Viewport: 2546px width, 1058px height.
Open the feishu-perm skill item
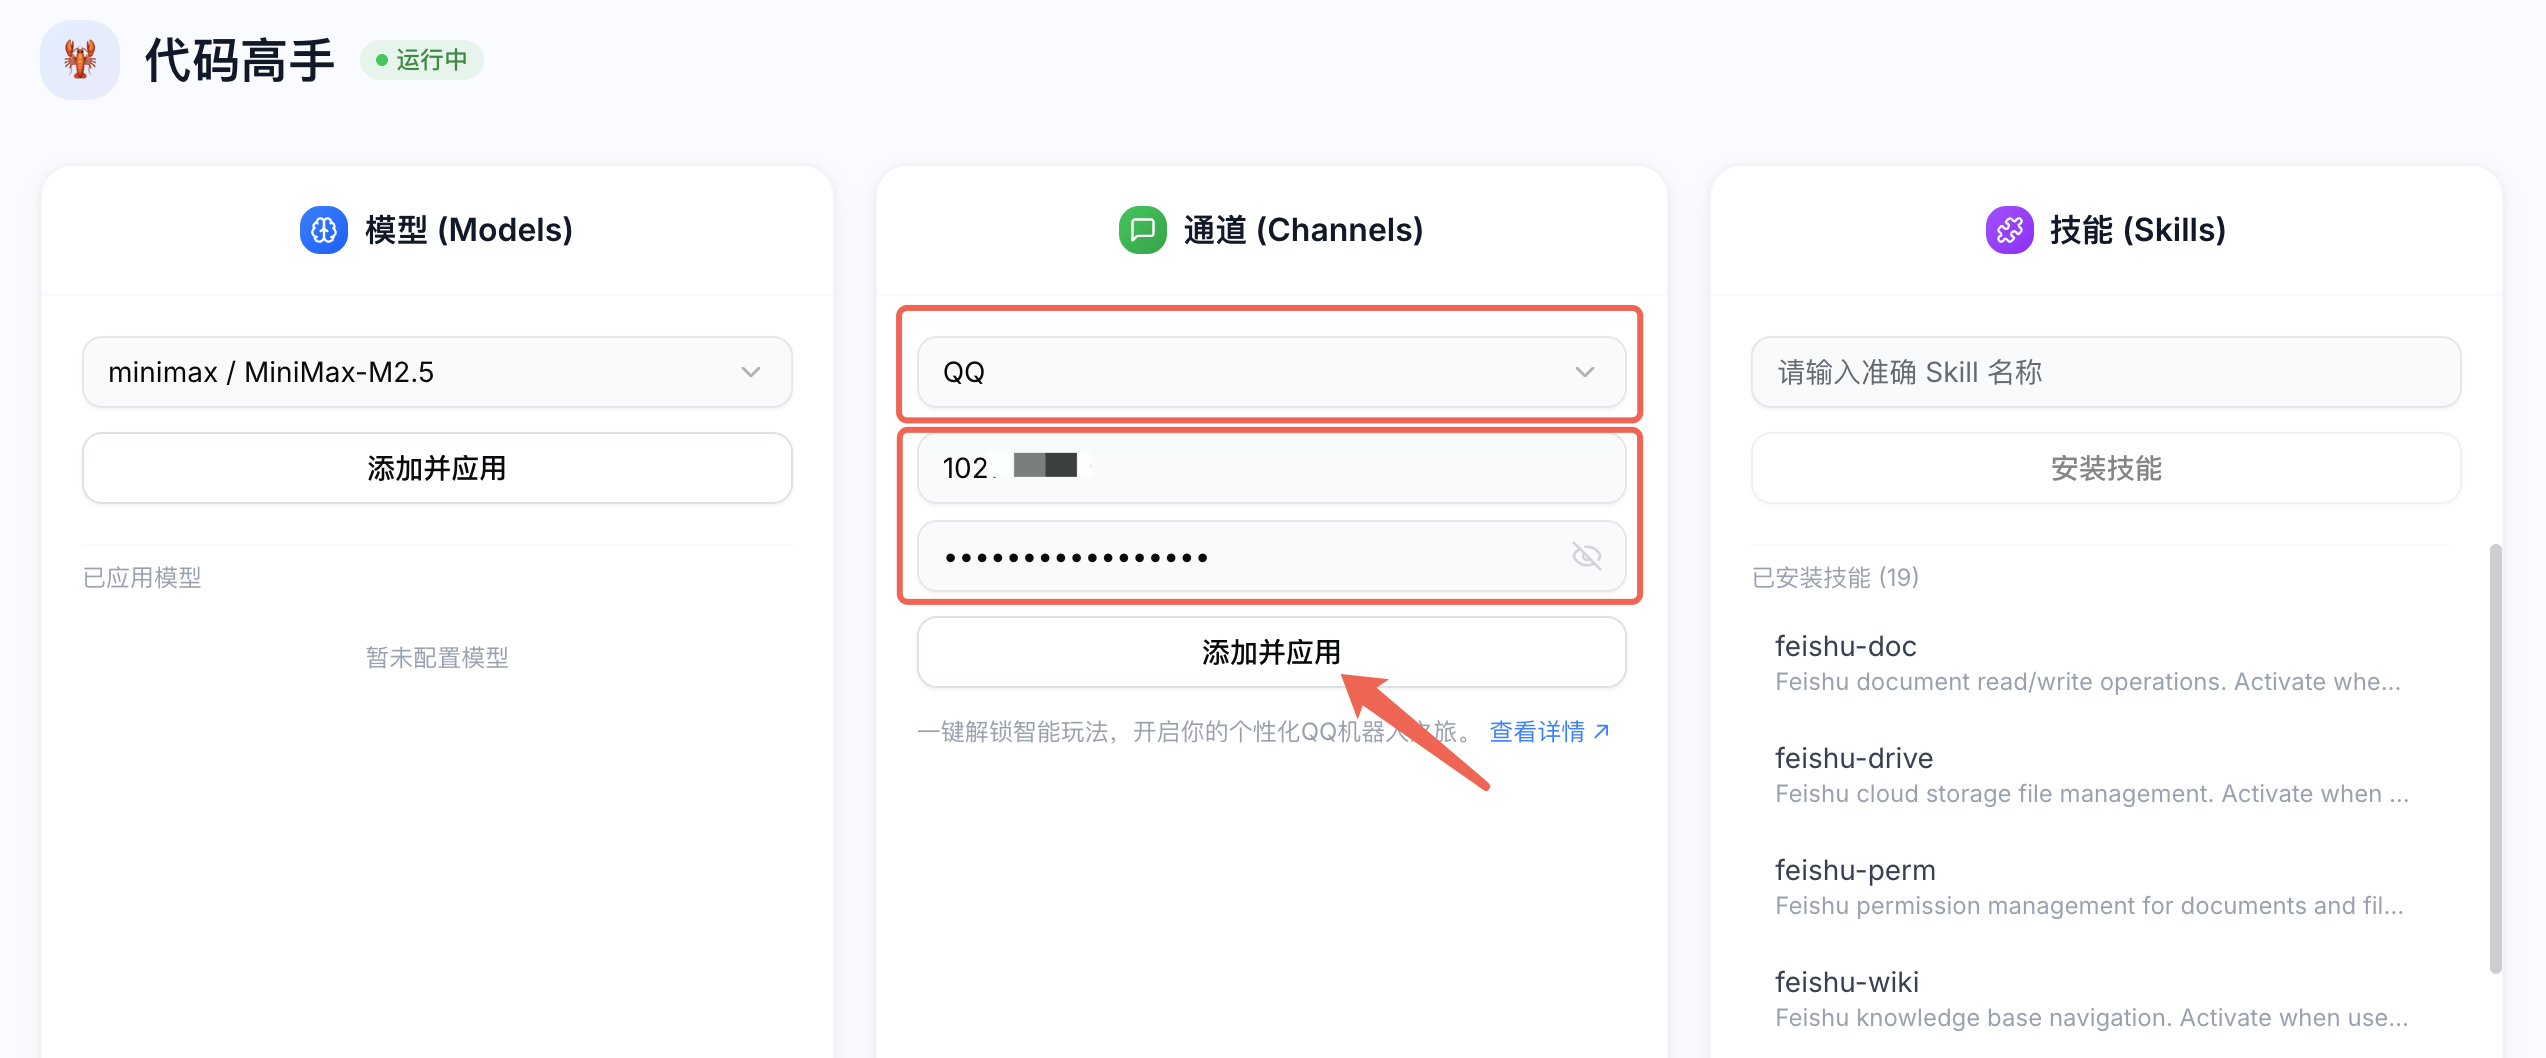[x=2088, y=886]
